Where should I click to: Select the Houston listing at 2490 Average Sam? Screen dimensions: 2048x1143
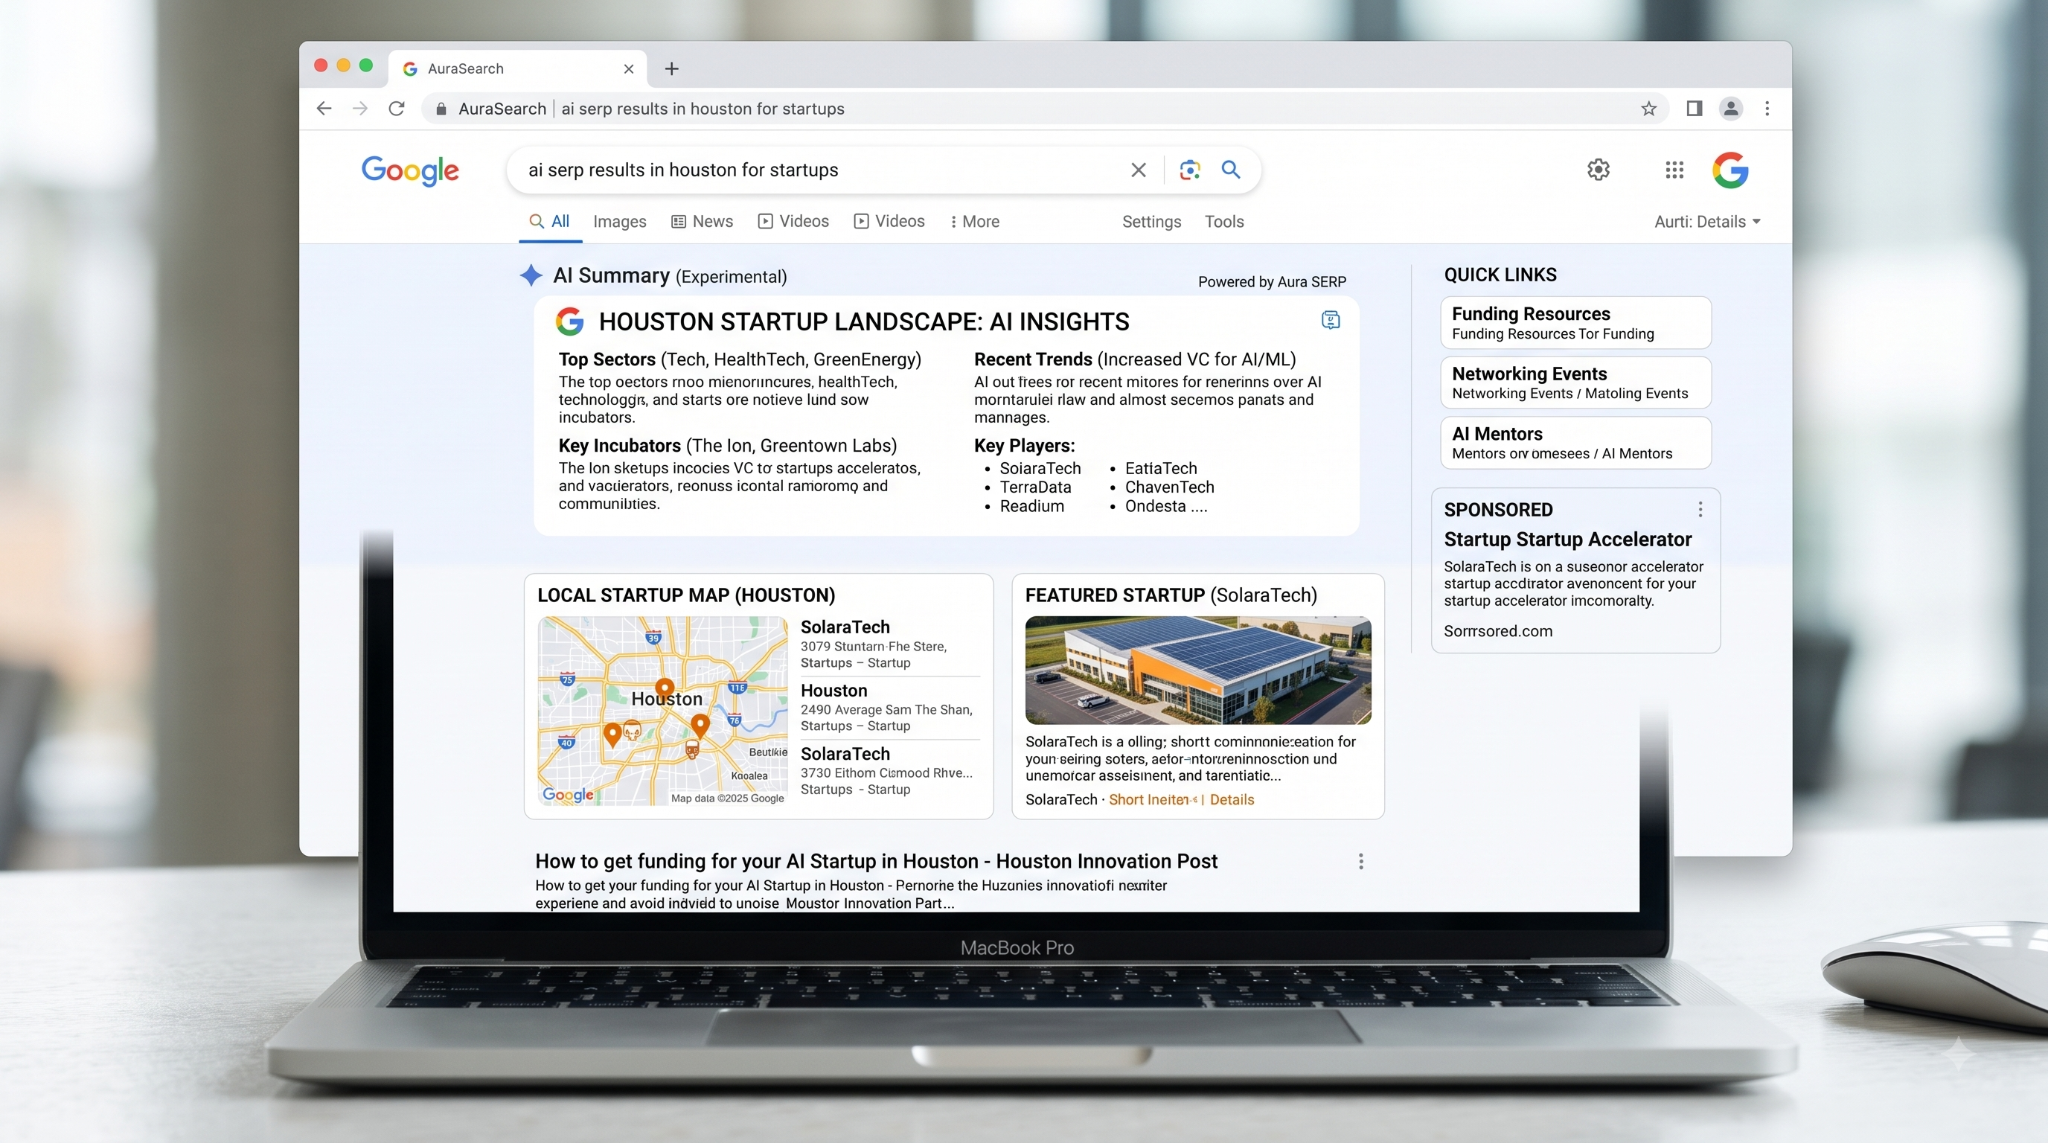click(x=888, y=707)
